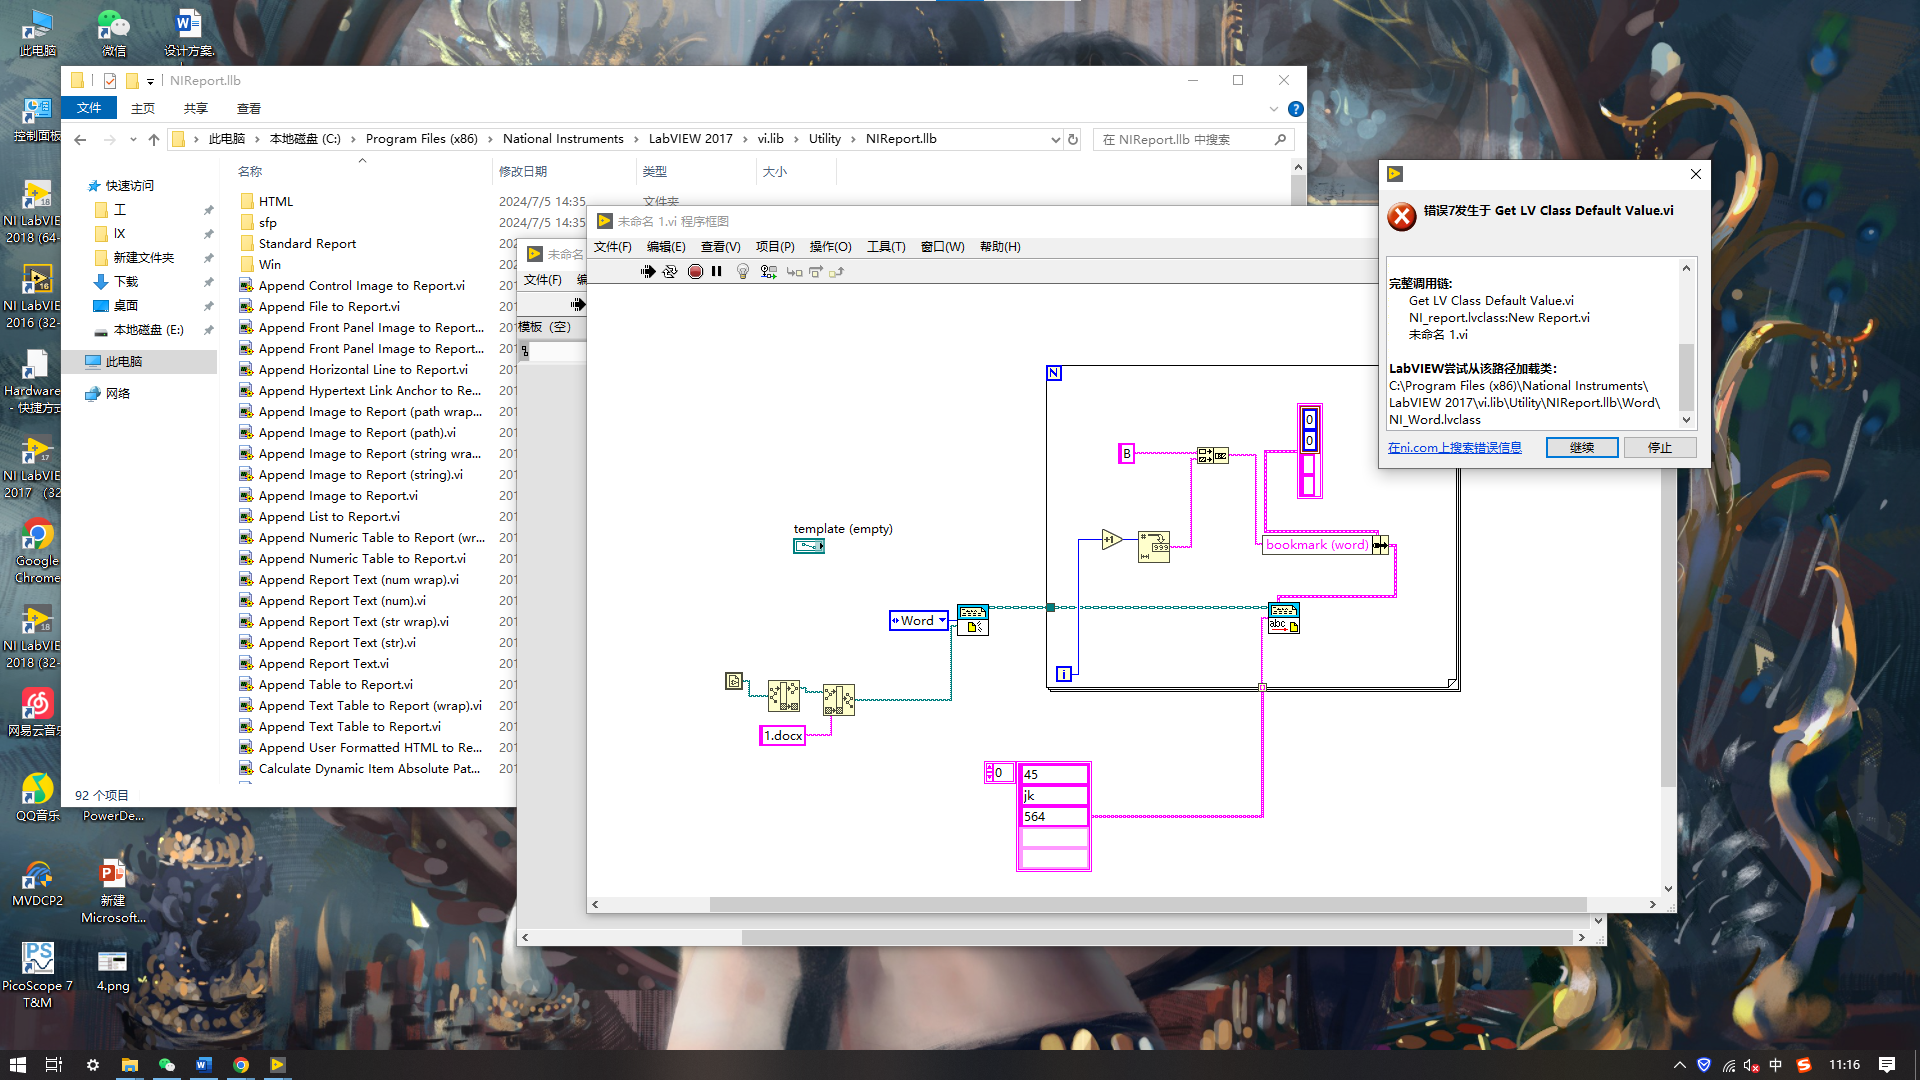Viewport: 1920px width, 1080px height.
Task: Click the Step Out icon
Action: [837, 272]
